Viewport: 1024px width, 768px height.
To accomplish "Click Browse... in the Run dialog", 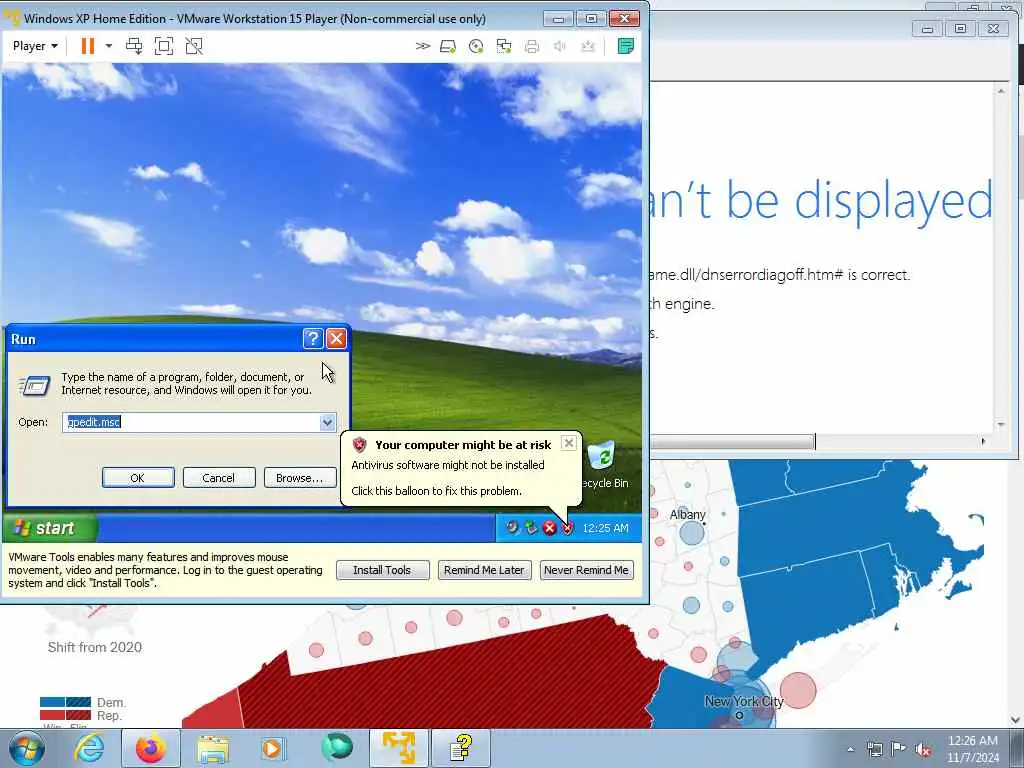I will click(299, 478).
